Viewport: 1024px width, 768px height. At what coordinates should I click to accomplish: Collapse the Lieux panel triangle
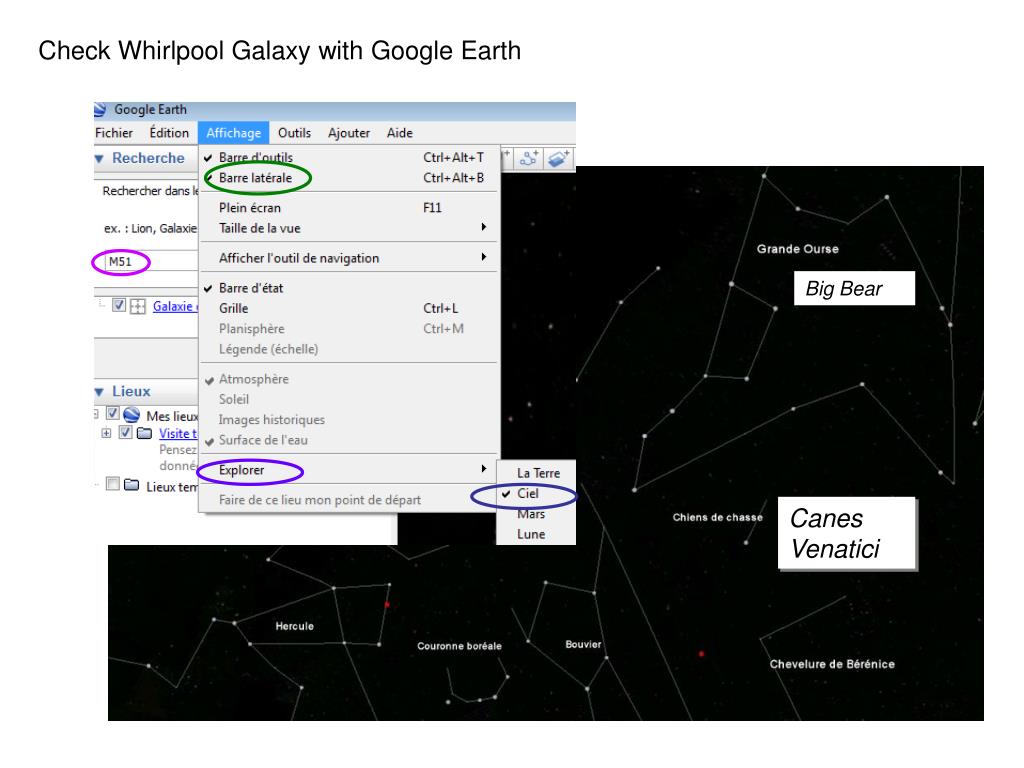(99, 392)
